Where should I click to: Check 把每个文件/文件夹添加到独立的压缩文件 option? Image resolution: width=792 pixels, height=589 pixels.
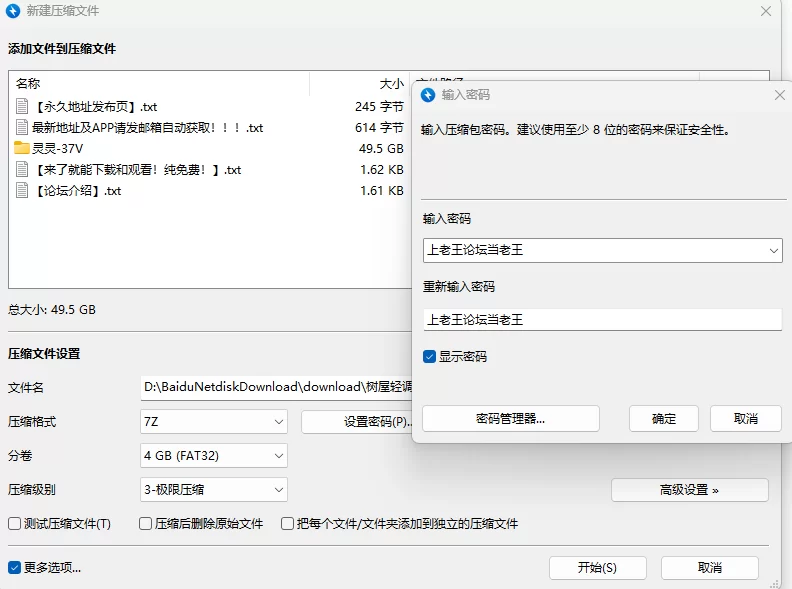[287, 524]
